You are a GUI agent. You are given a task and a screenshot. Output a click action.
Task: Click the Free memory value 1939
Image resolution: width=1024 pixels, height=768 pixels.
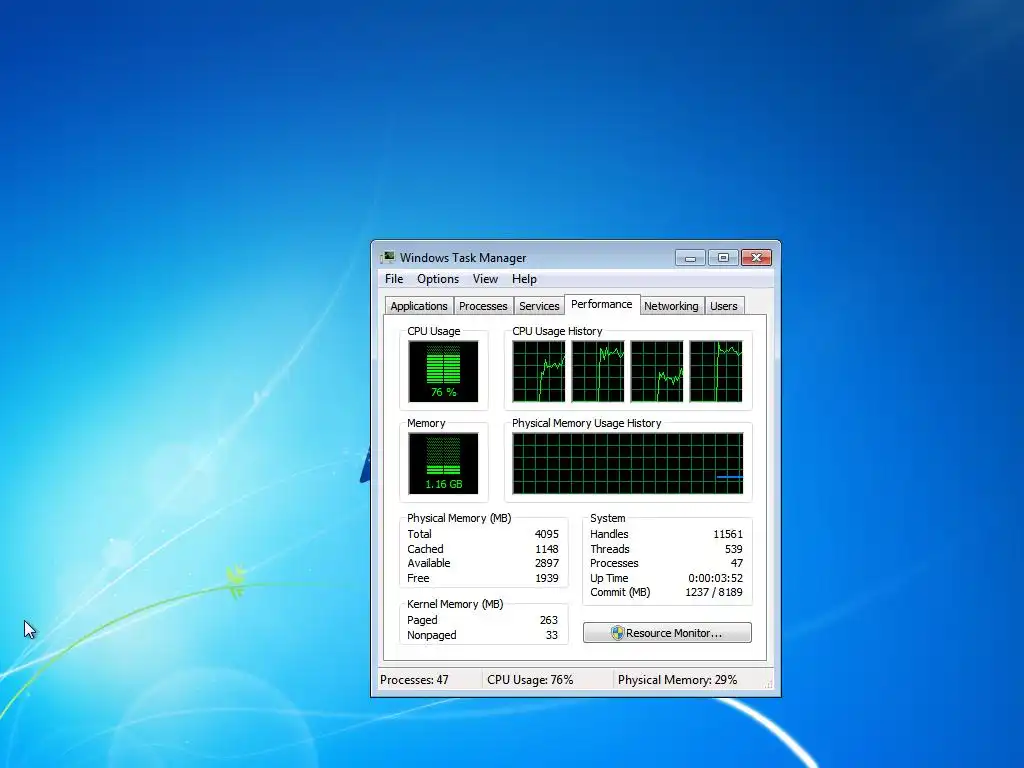tap(547, 578)
